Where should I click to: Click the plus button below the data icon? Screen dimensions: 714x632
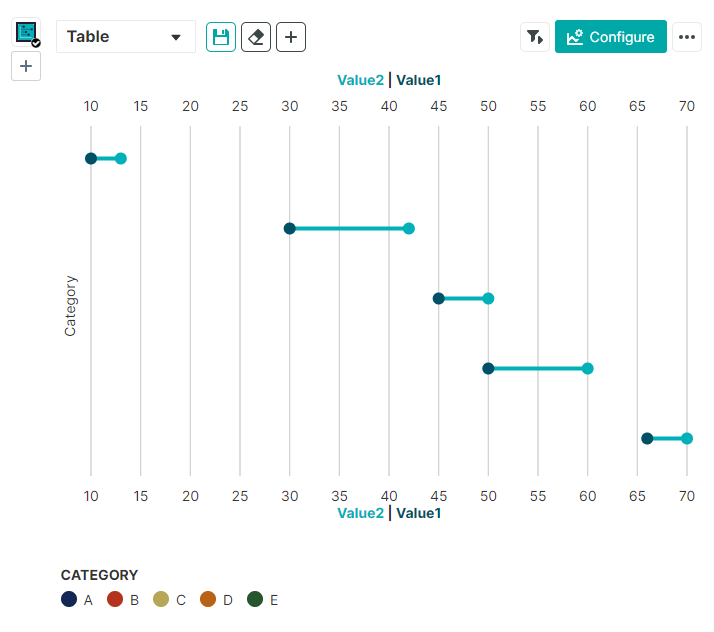coord(26,67)
